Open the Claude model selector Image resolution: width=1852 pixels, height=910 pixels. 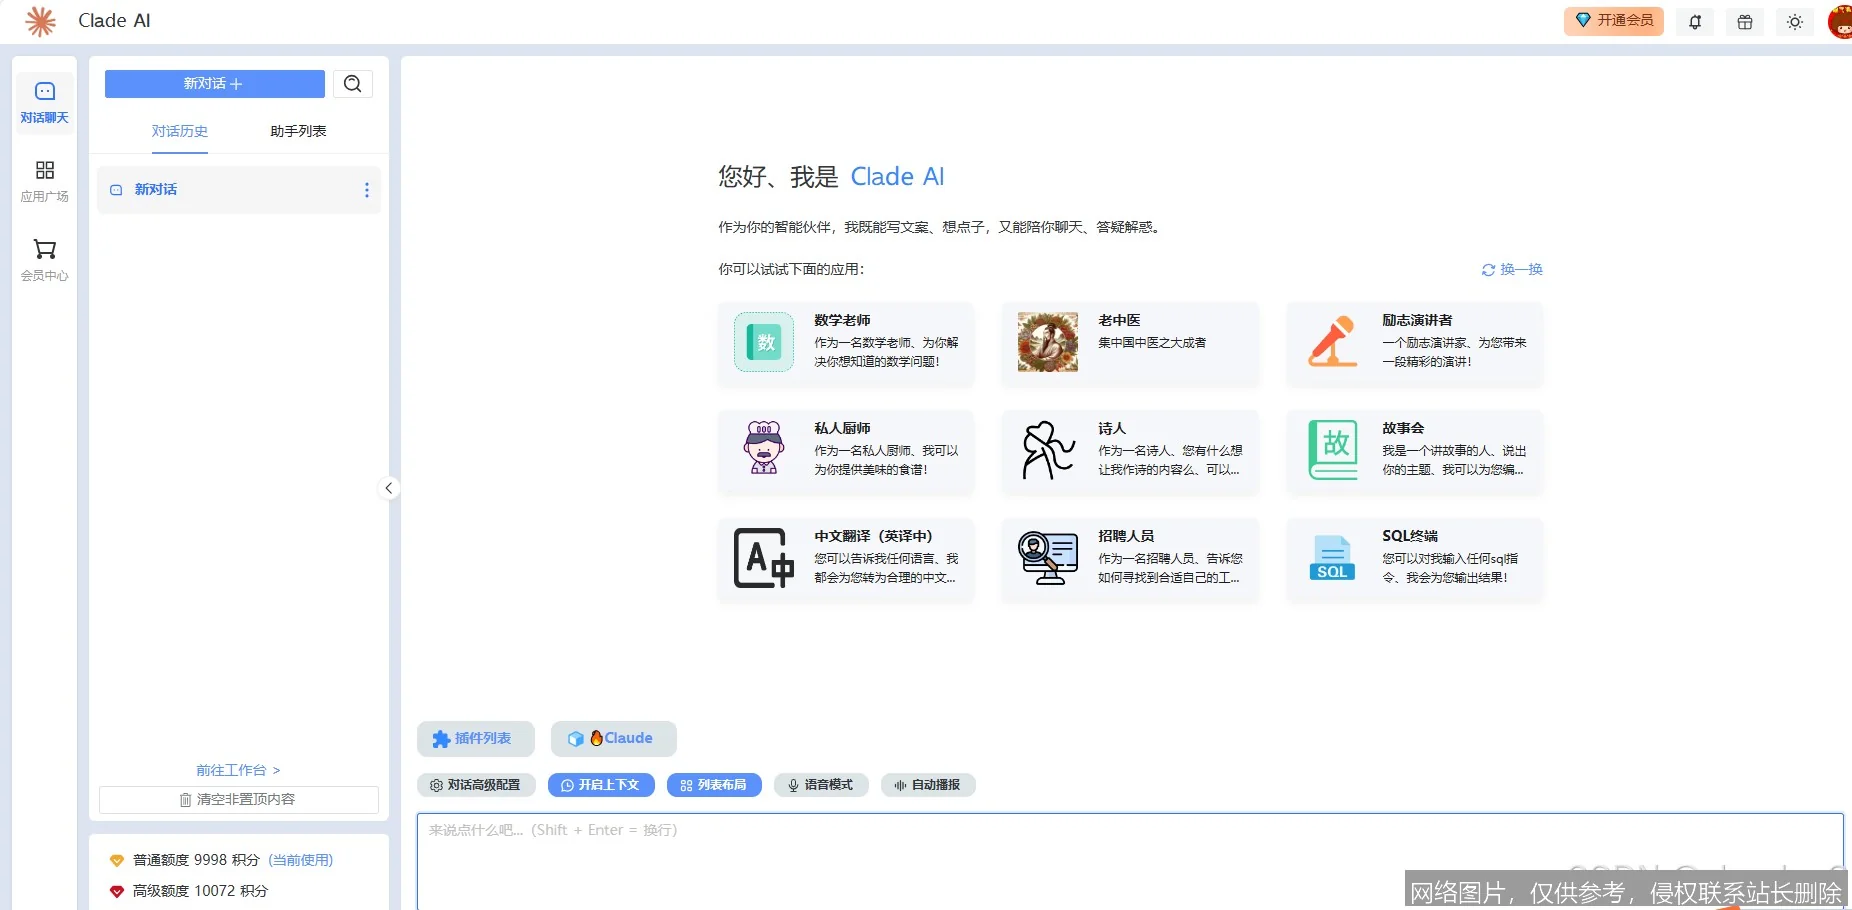[x=613, y=738]
